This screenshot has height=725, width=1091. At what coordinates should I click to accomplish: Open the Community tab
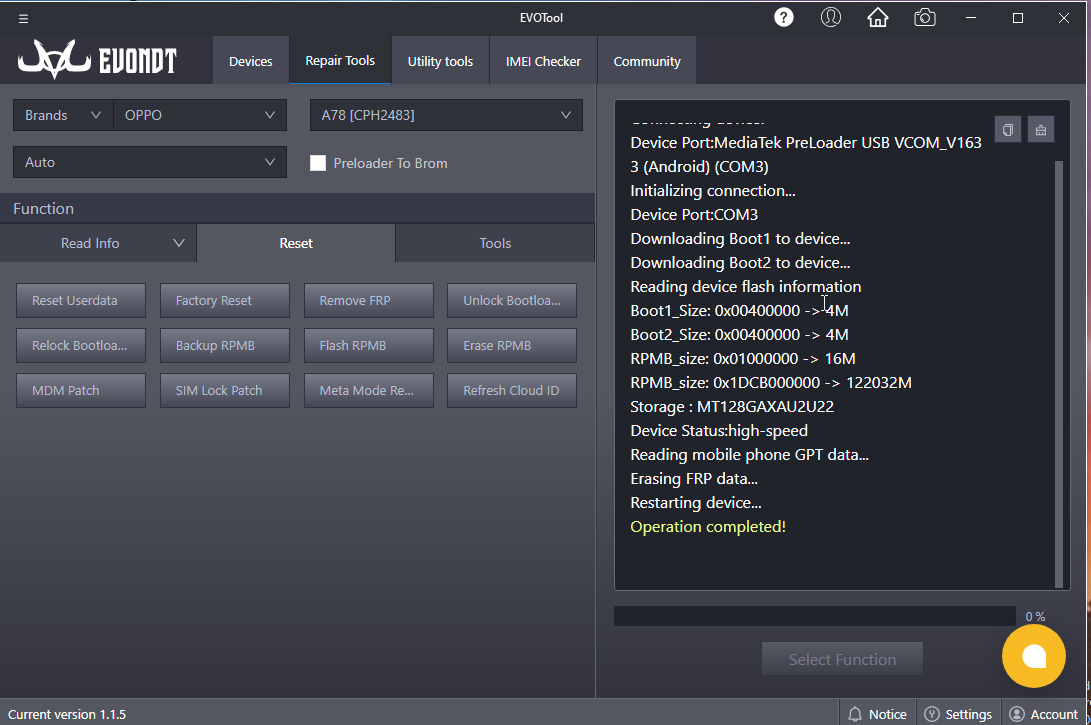tap(647, 61)
